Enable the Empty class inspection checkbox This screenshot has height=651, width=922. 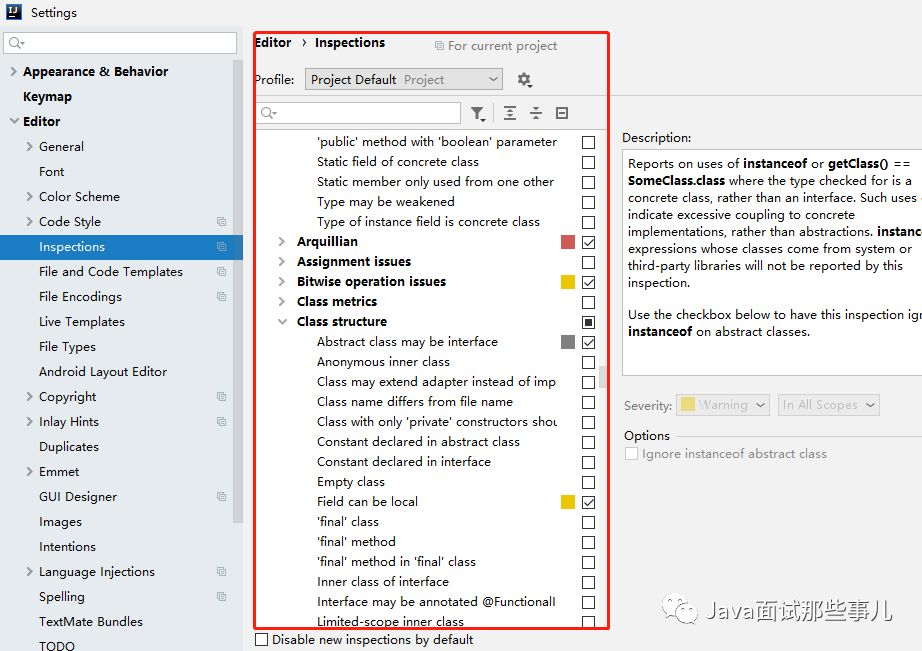[x=588, y=482]
